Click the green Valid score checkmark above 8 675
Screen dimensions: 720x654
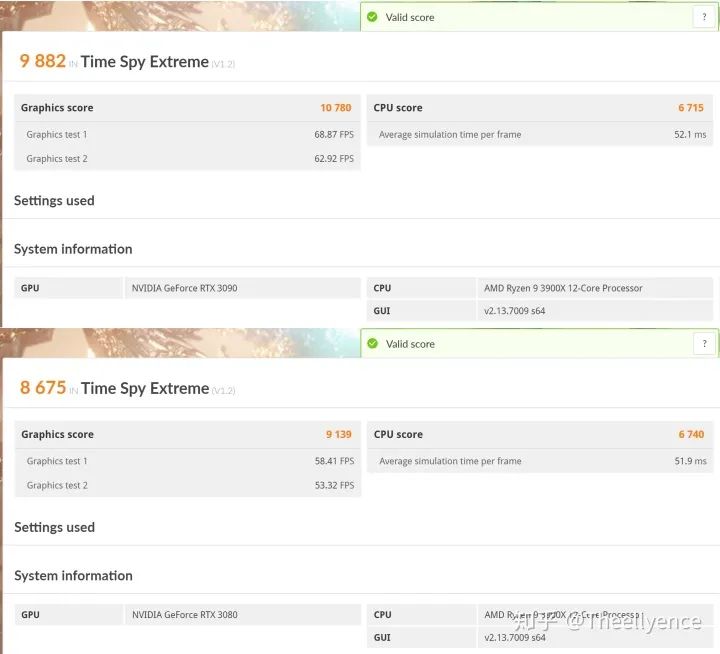point(373,344)
